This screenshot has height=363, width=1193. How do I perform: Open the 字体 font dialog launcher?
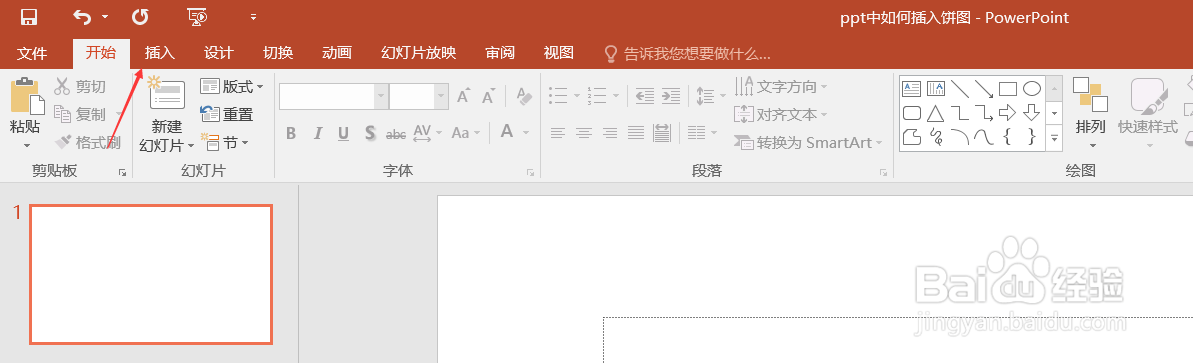coord(530,173)
